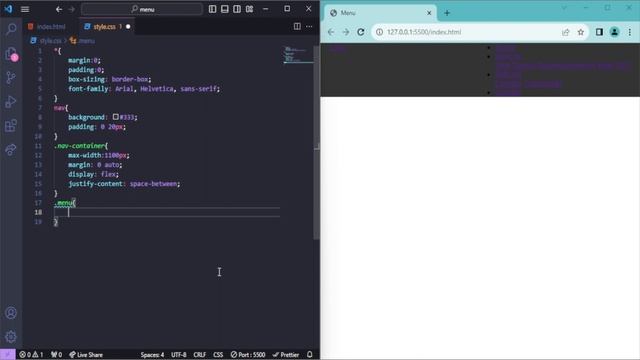Click the editor minimap preview

click(298, 55)
